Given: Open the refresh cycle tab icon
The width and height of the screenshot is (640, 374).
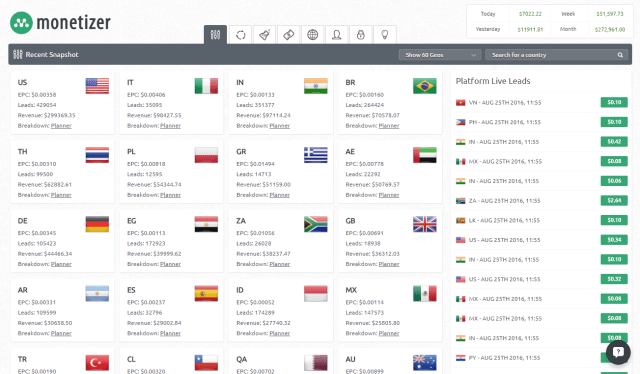Looking at the screenshot, I should coord(240,35).
